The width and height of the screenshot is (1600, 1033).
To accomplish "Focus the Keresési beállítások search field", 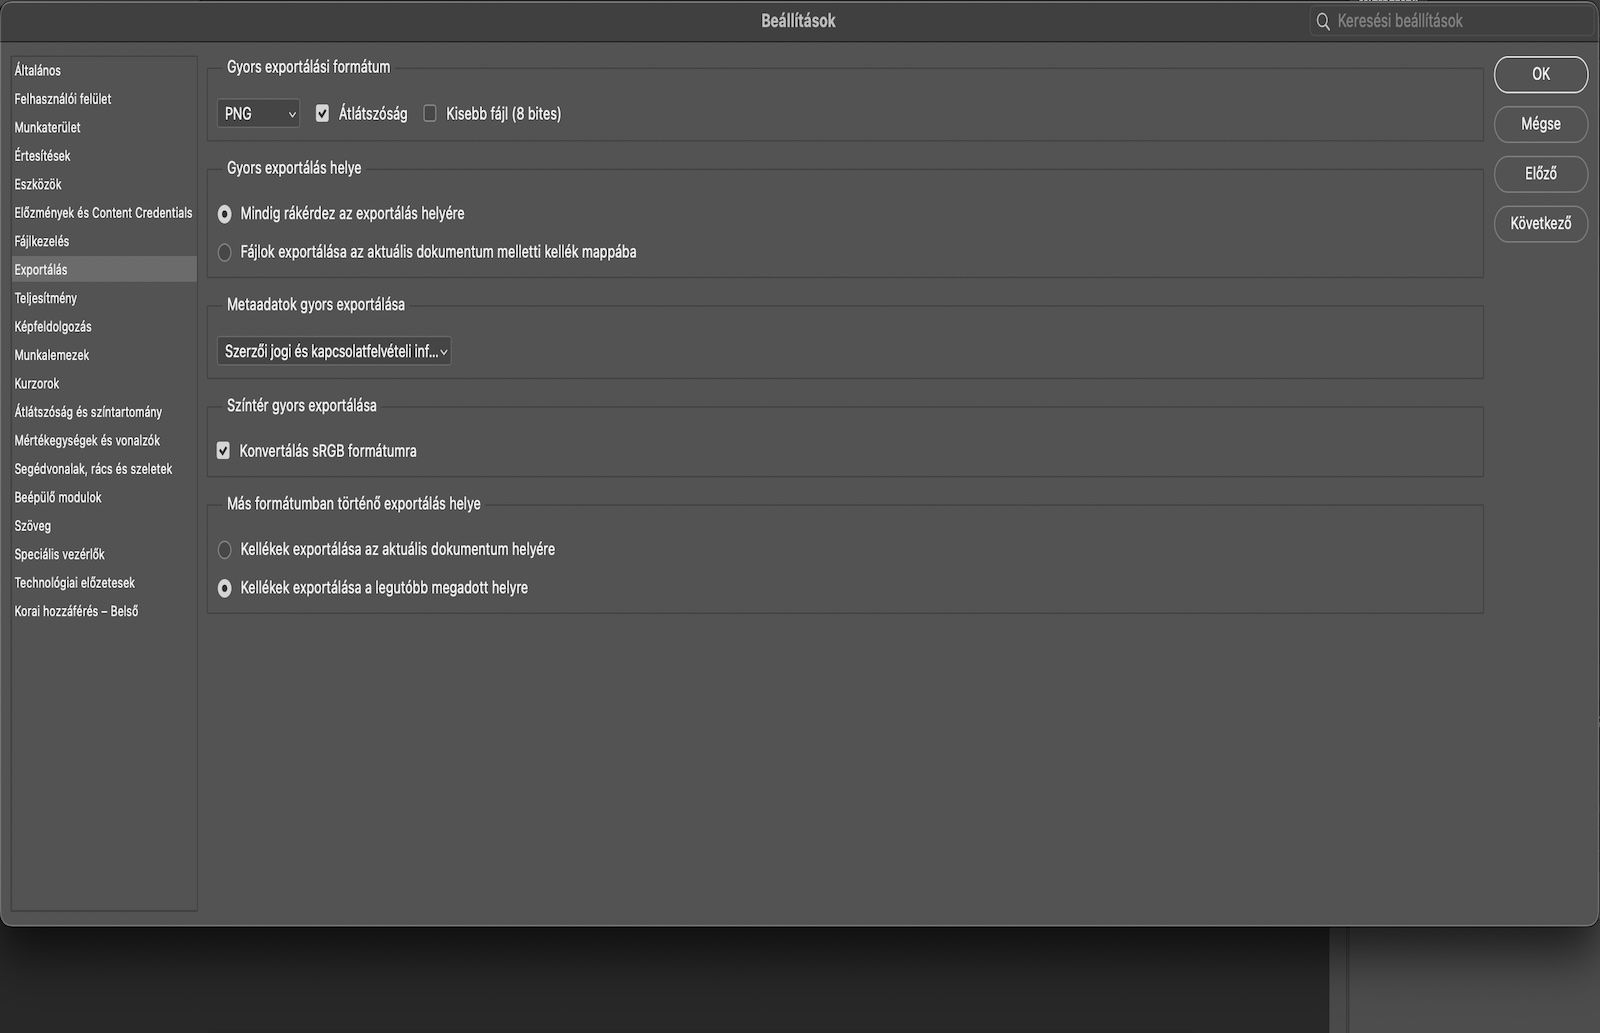I will 1451,21.
